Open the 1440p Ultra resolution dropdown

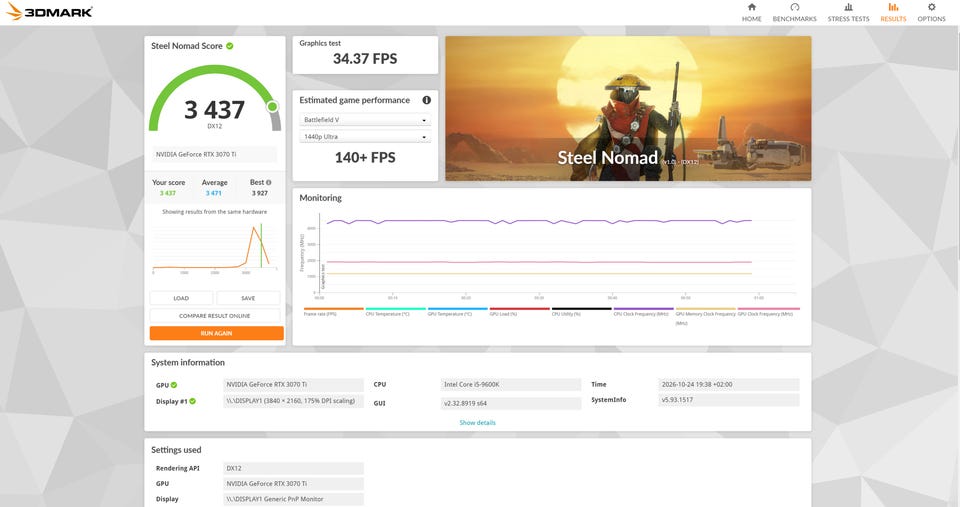(365, 137)
